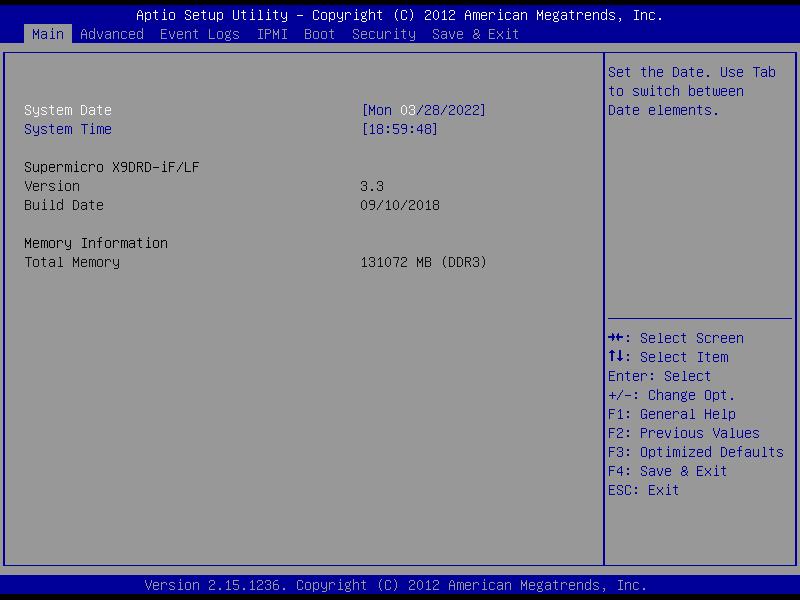This screenshot has width=800, height=600.
Task: Click the F3: Optimized Defaults hint
Action: pyautogui.click(x=696, y=452)
